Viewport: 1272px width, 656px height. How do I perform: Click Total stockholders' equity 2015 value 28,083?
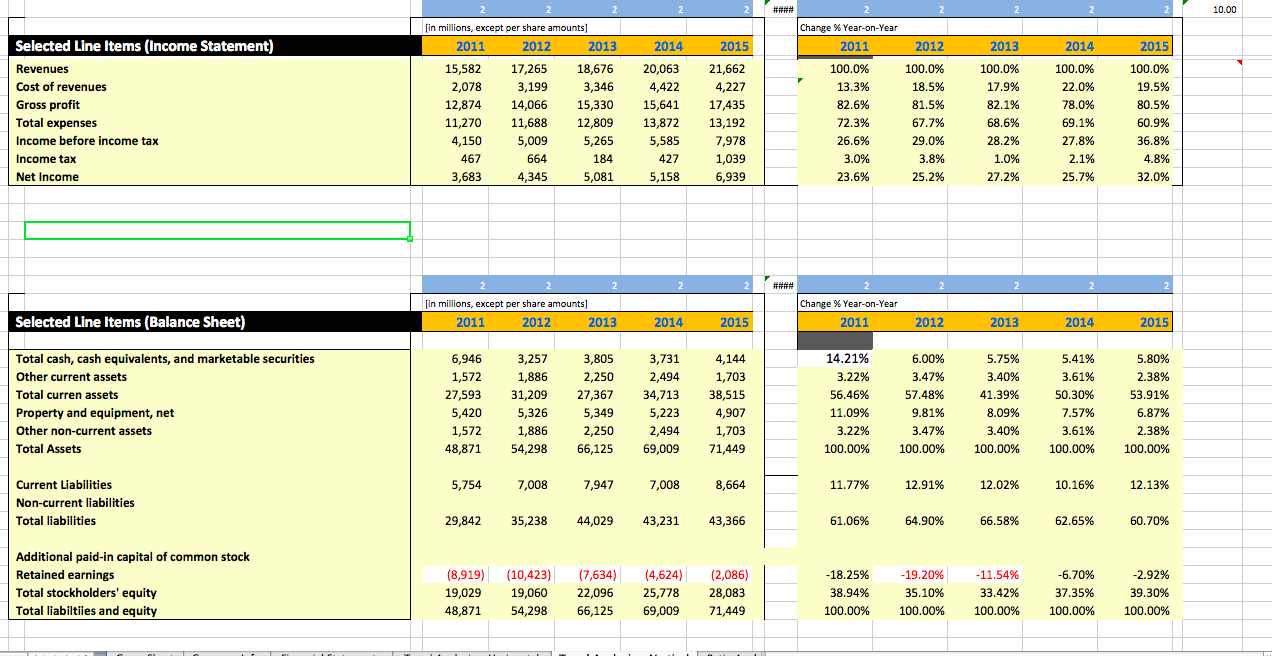[x=727, y=593]
